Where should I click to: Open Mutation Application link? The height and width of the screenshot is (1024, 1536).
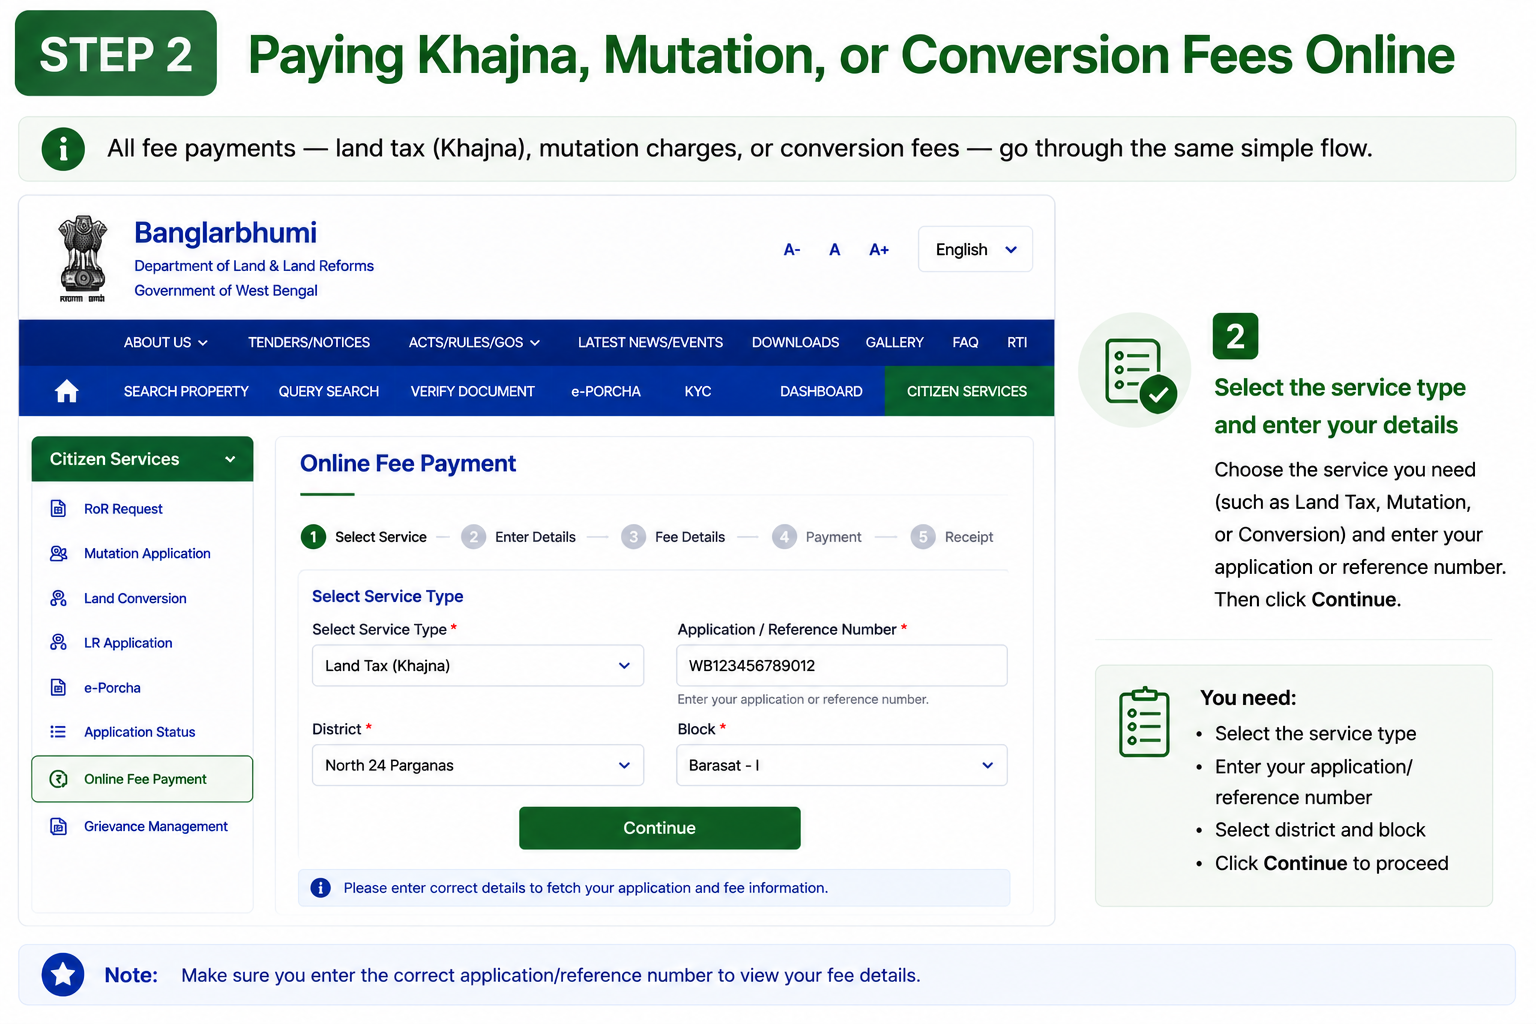point(147,553)
